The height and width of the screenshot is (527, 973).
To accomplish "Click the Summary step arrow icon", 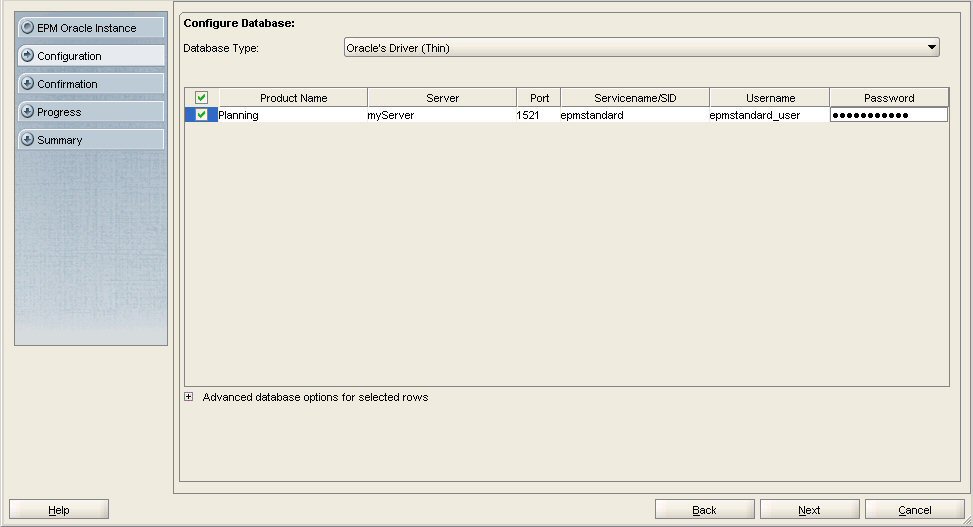I will coord(27,139).
